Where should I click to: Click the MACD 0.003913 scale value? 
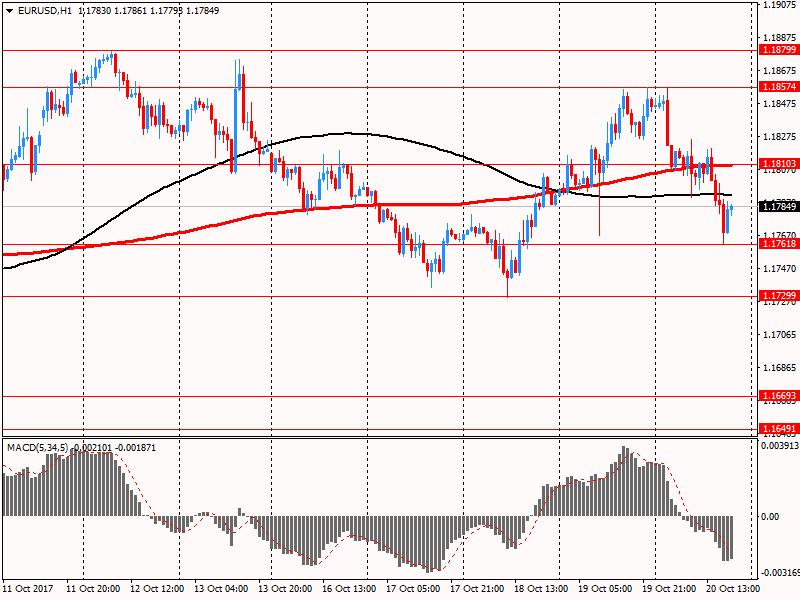780,446
